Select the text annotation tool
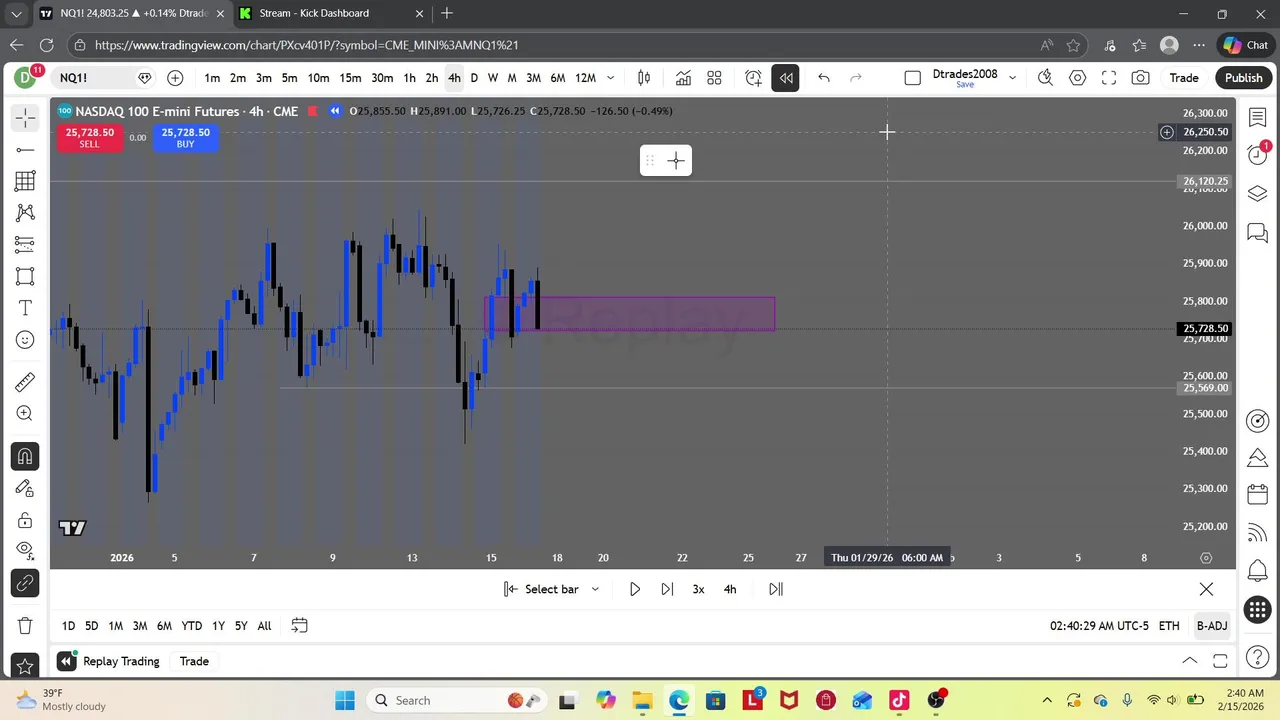Viewport: 1280px width, 720px height. (25, 308)
